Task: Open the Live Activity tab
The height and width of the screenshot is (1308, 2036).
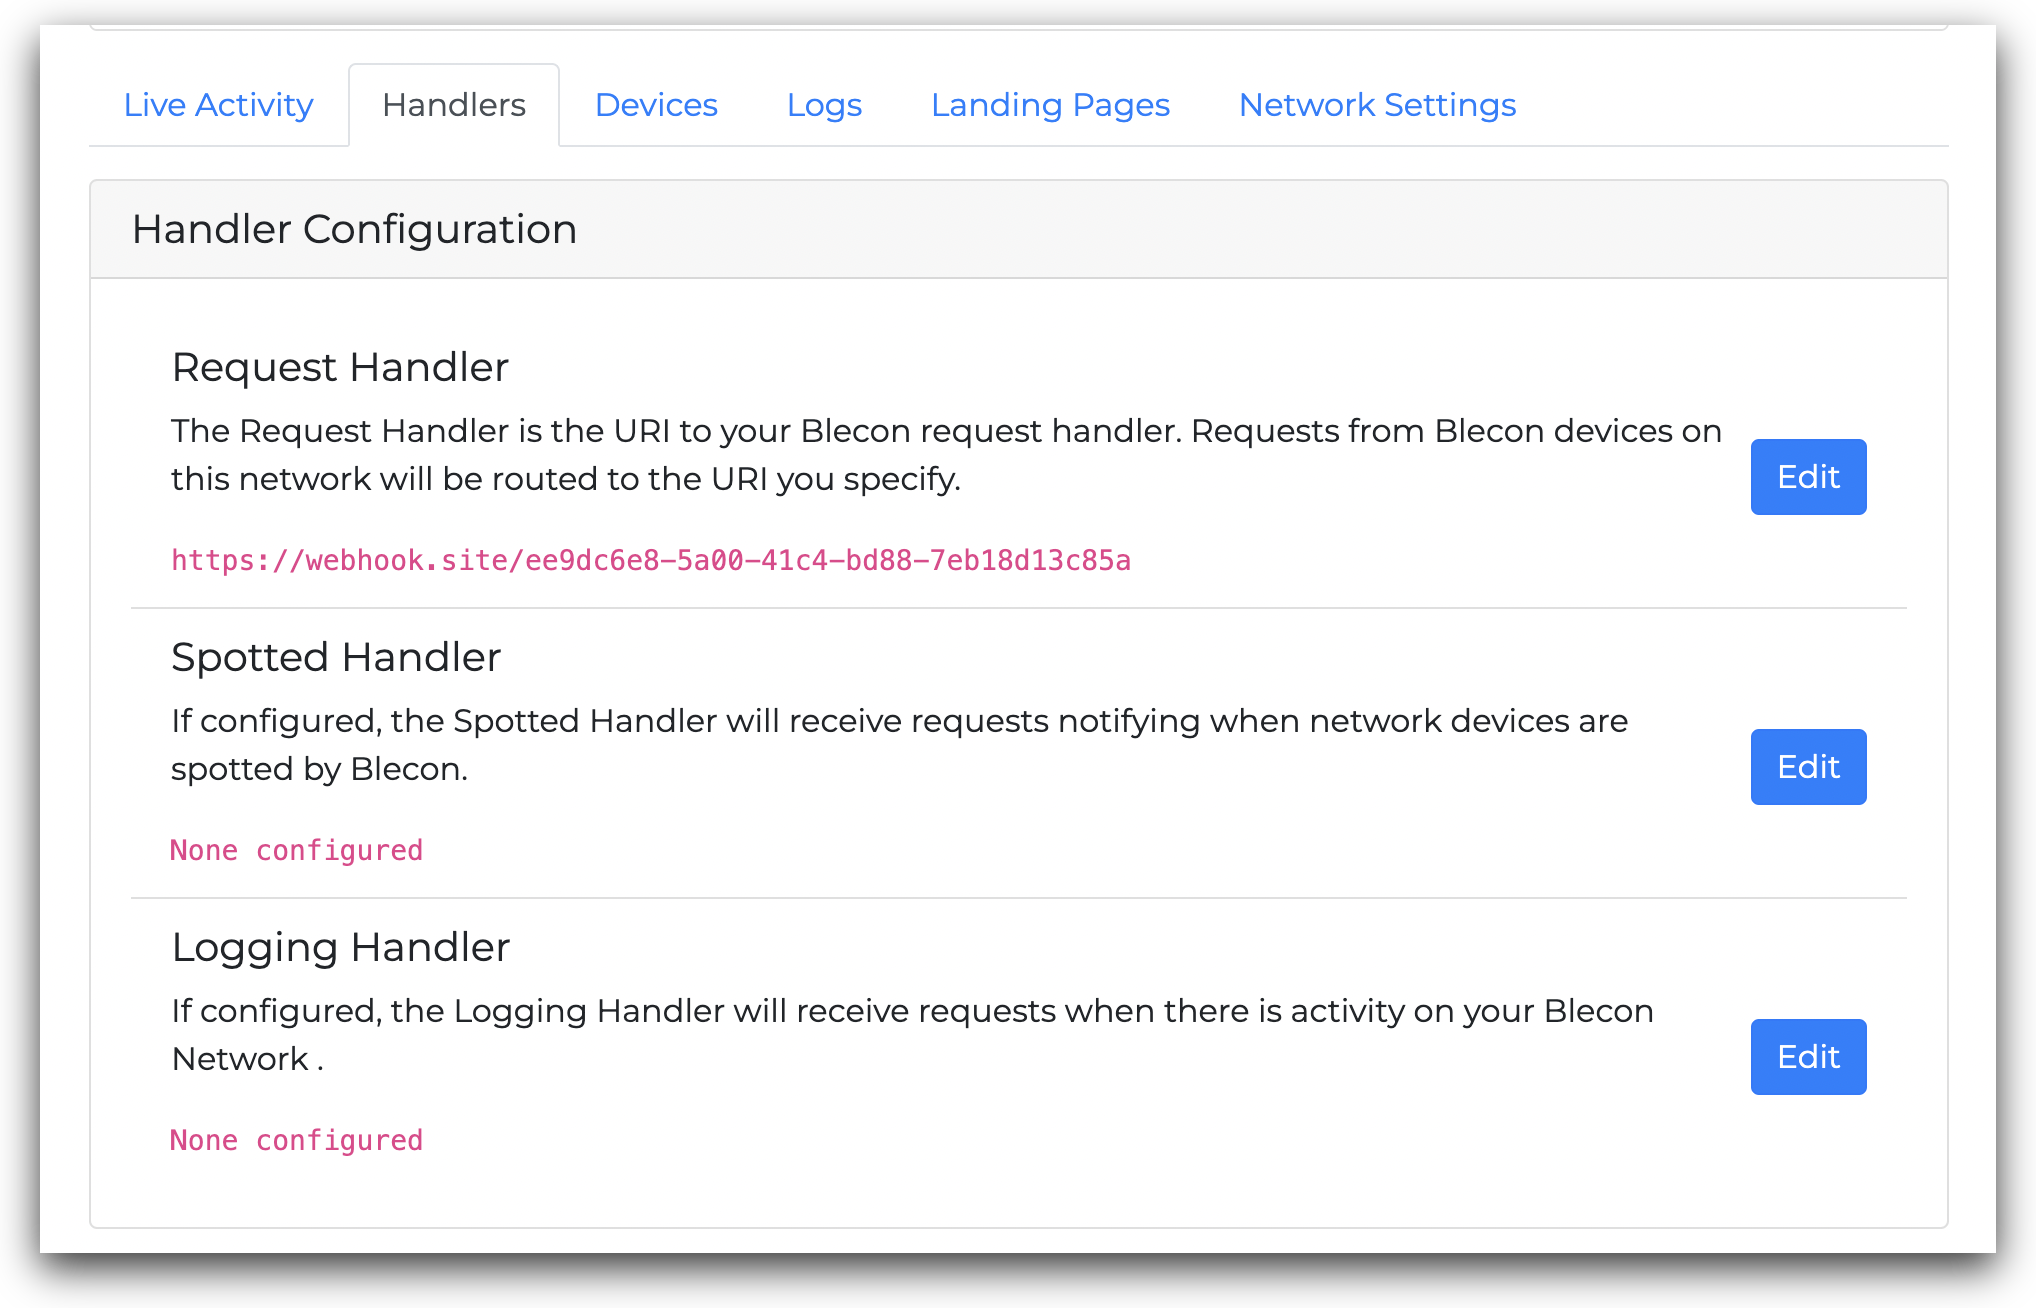Action: tap(218, 105)
